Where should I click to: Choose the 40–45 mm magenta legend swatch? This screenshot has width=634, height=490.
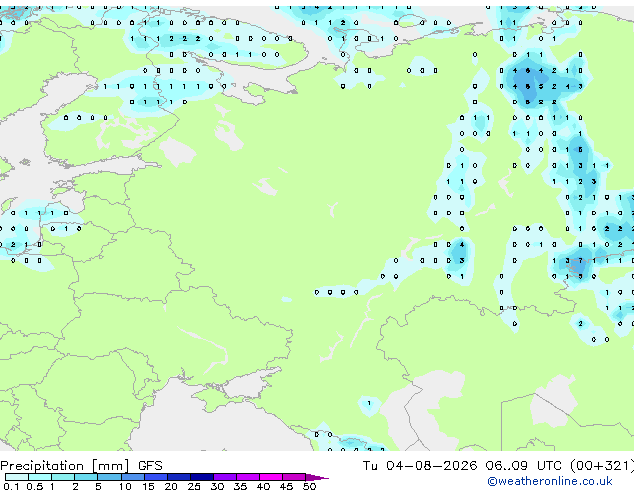coord(271,477)
